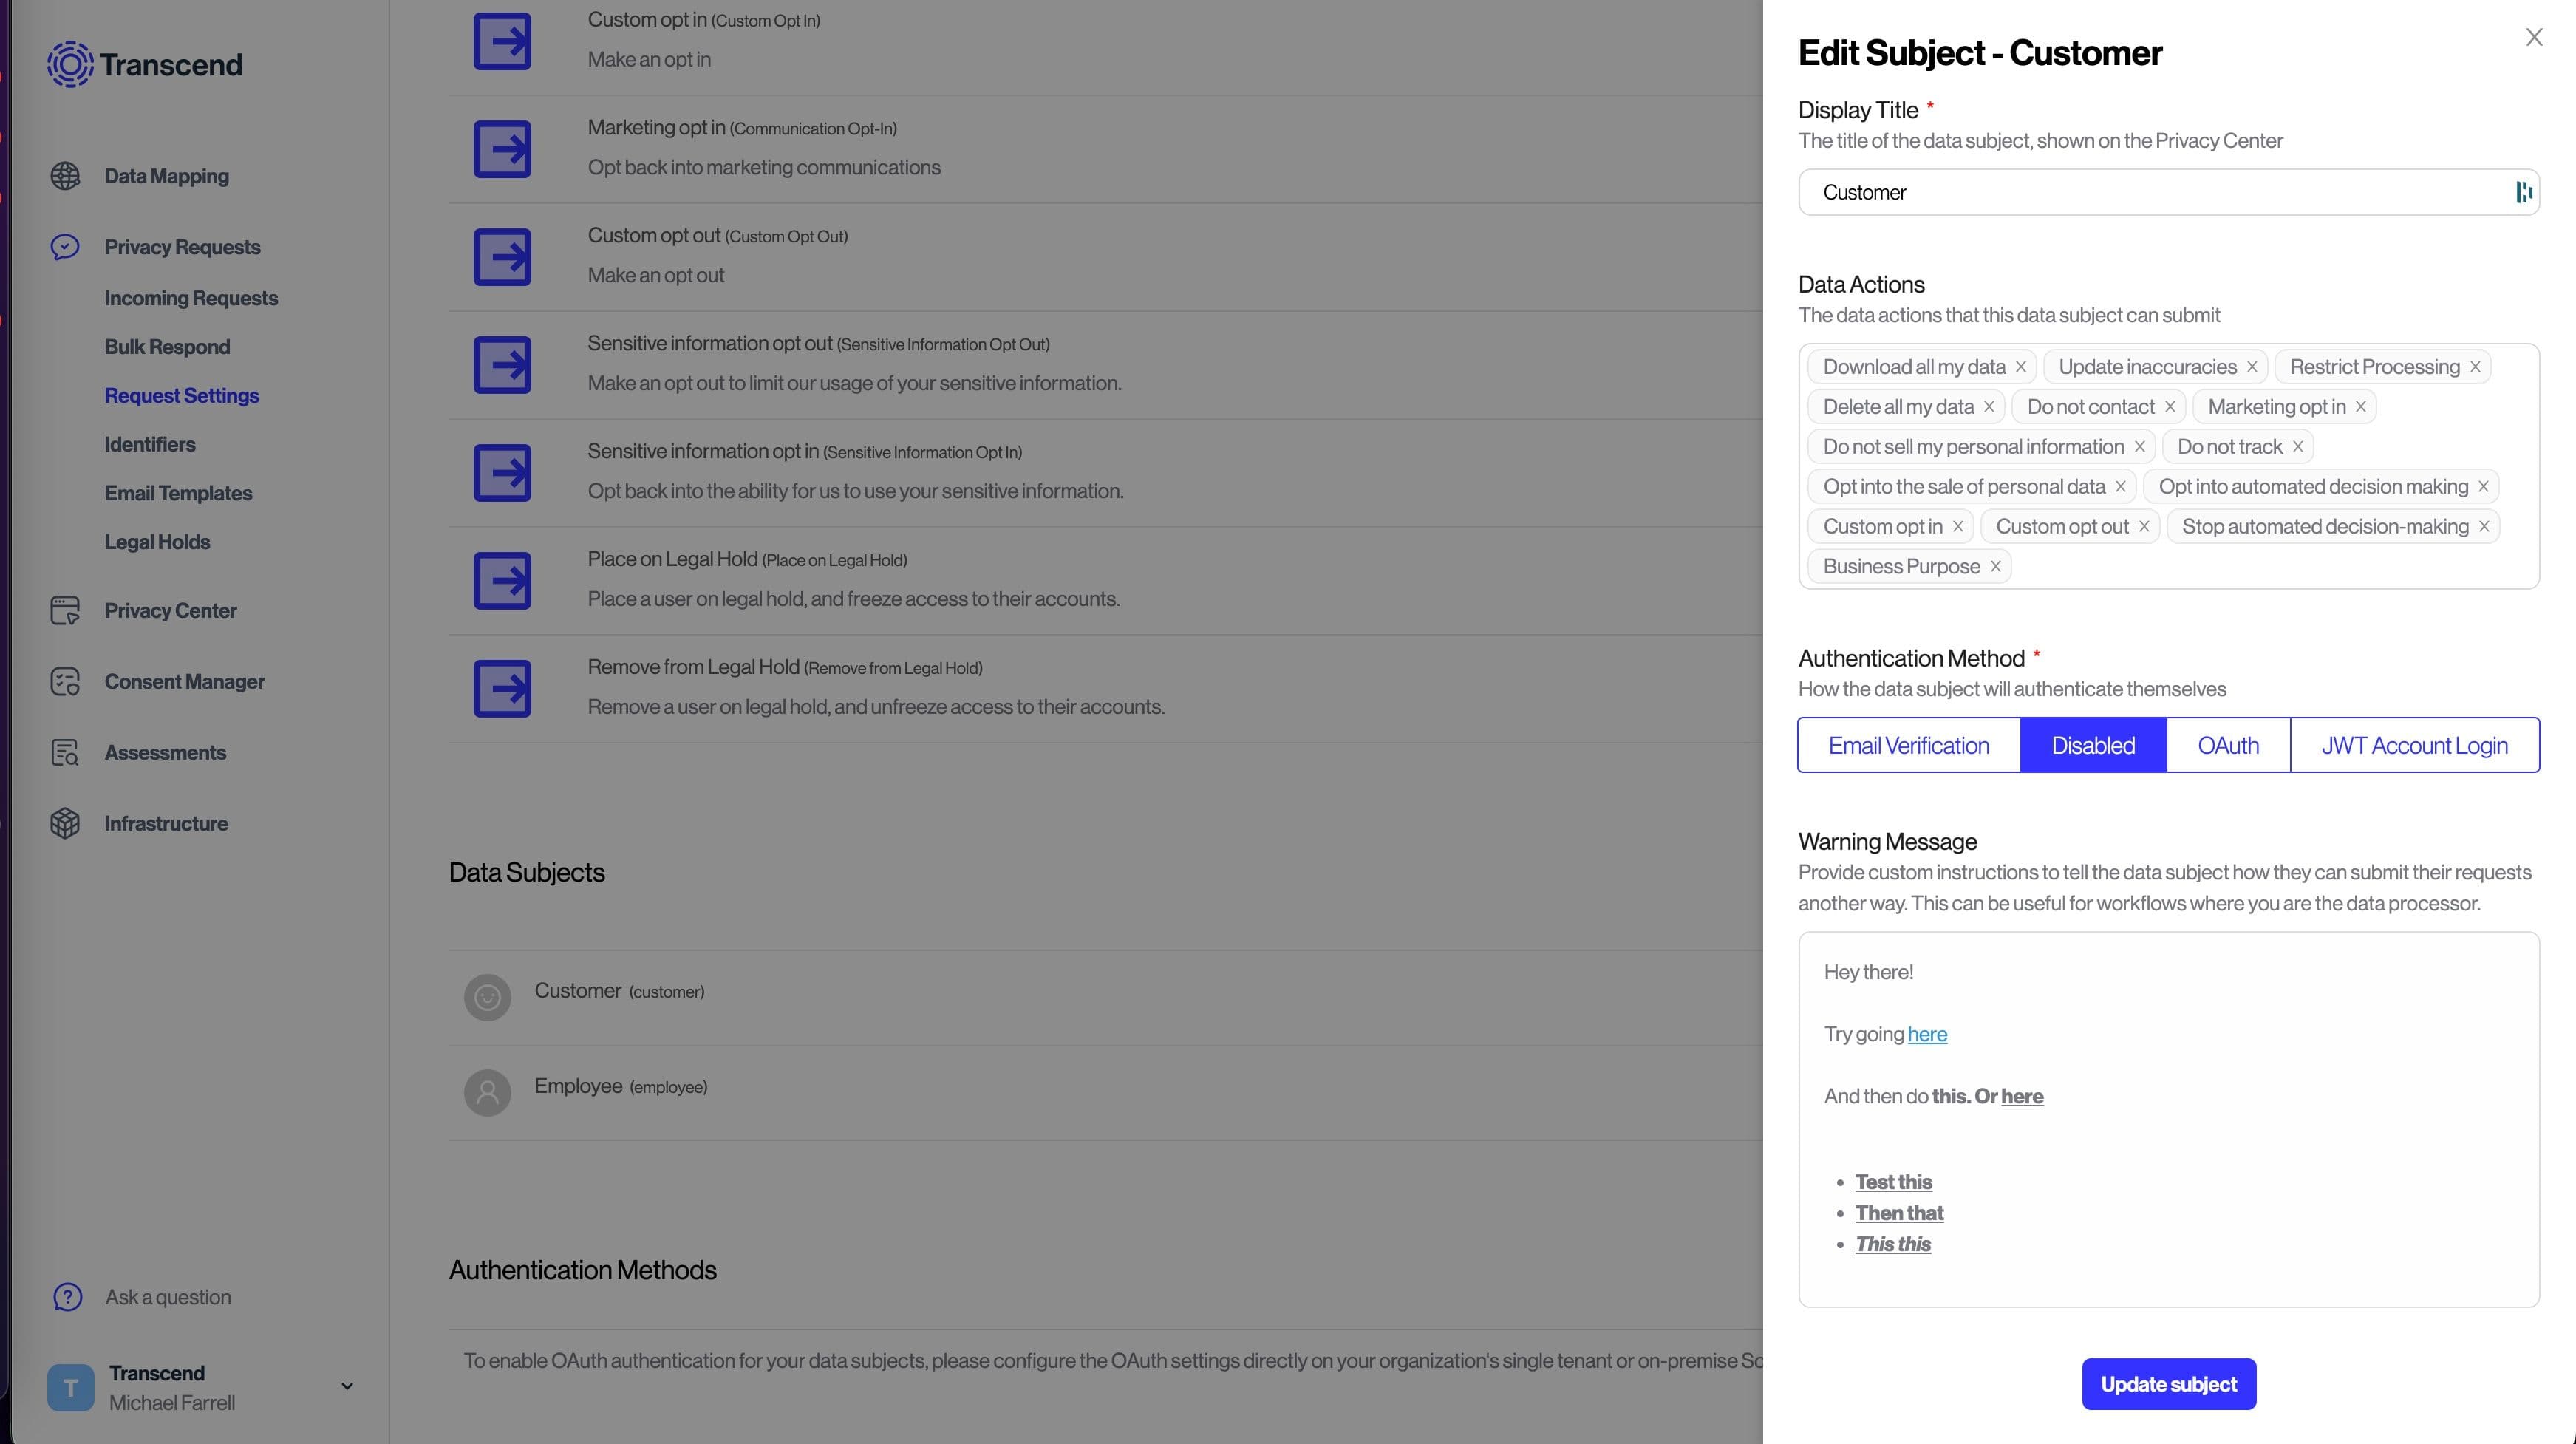Click the Assessments sidebar icon
Viewport: 2576px width, 1444px height.
point(65,753)
